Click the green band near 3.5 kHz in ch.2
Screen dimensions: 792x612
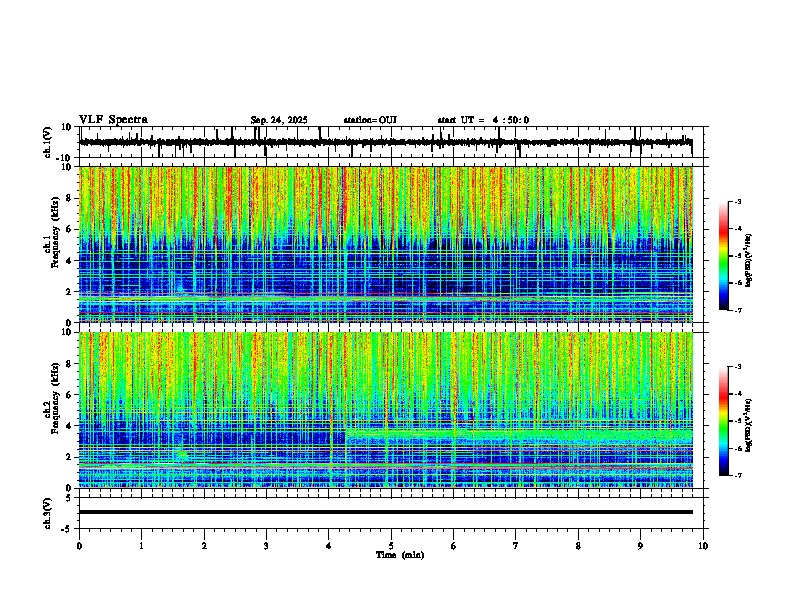click(519, 433)
